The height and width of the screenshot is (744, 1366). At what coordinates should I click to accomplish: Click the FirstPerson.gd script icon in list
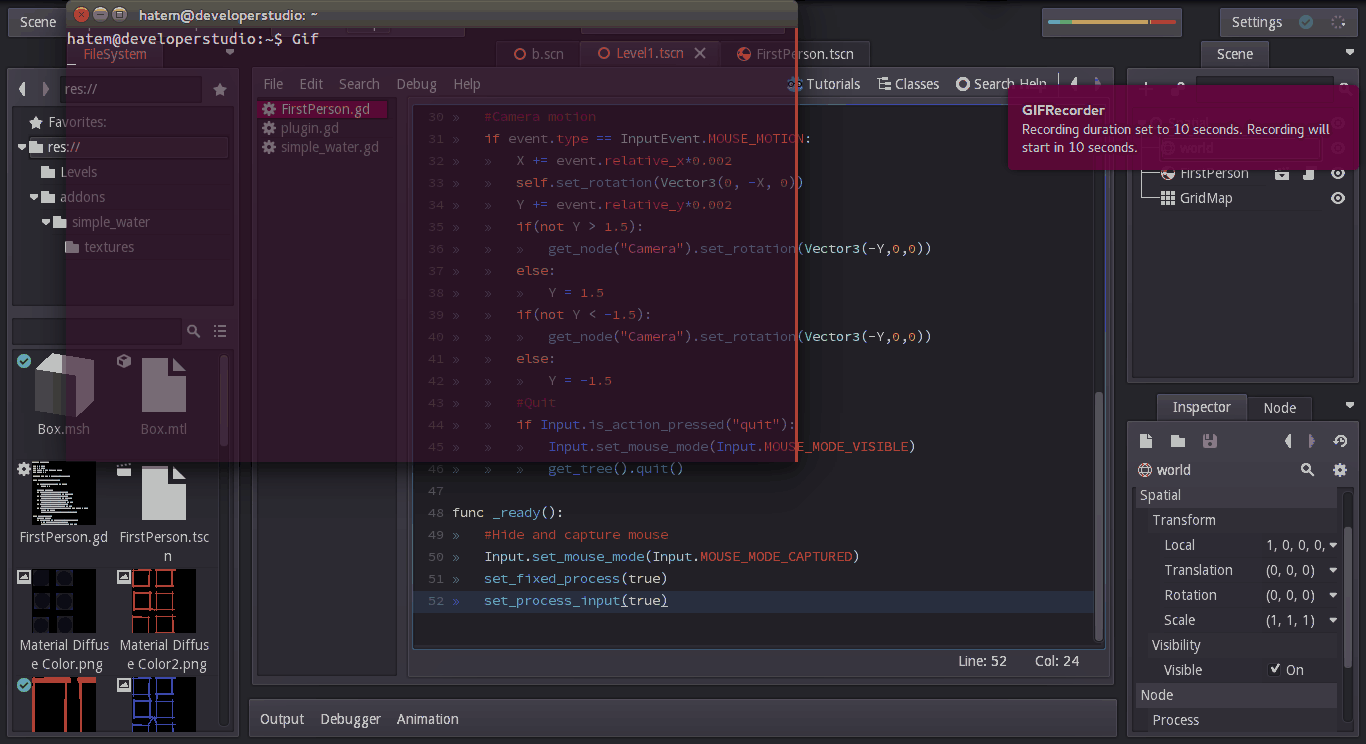pyautogui.click(x=269, y=109)
